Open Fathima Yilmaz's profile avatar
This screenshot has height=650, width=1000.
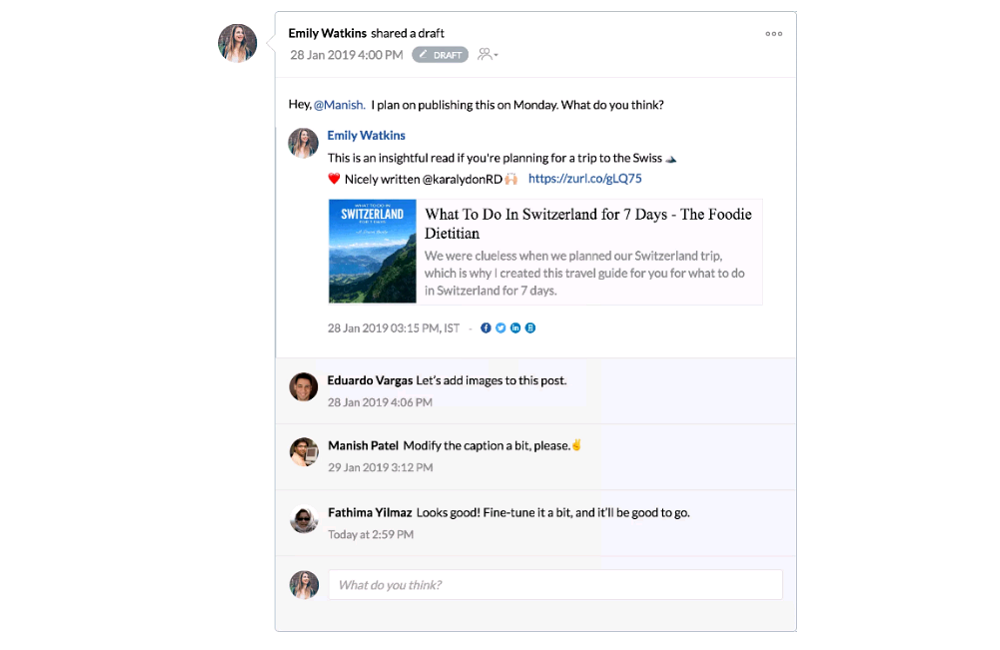[x=304, y=519]
